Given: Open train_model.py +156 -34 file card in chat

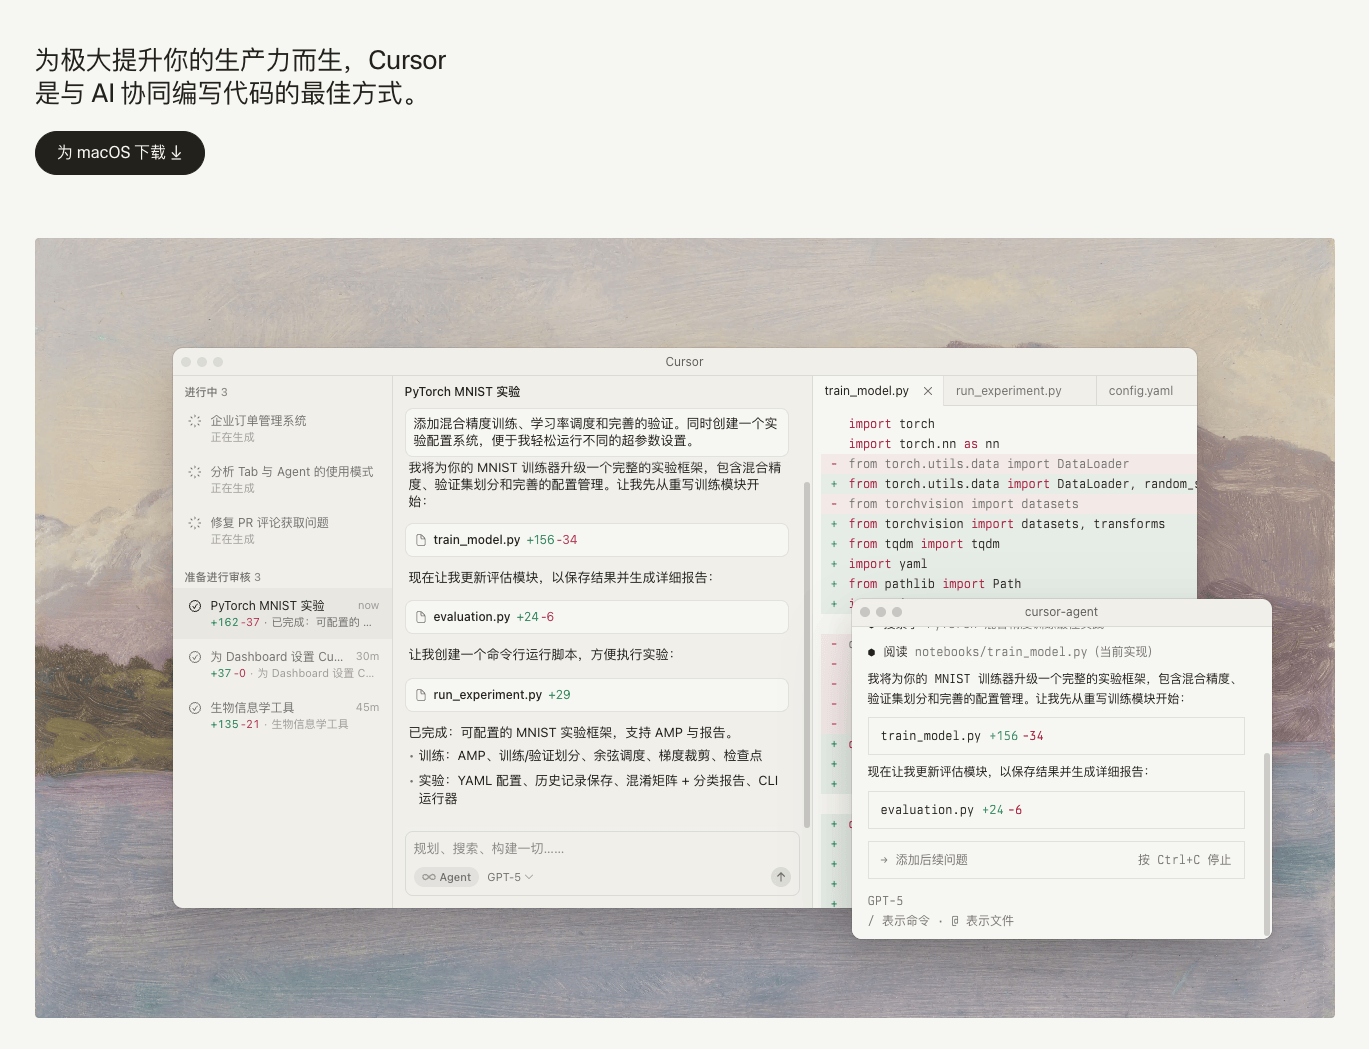Looking at the screenshot, I should (x=597, y=540).
